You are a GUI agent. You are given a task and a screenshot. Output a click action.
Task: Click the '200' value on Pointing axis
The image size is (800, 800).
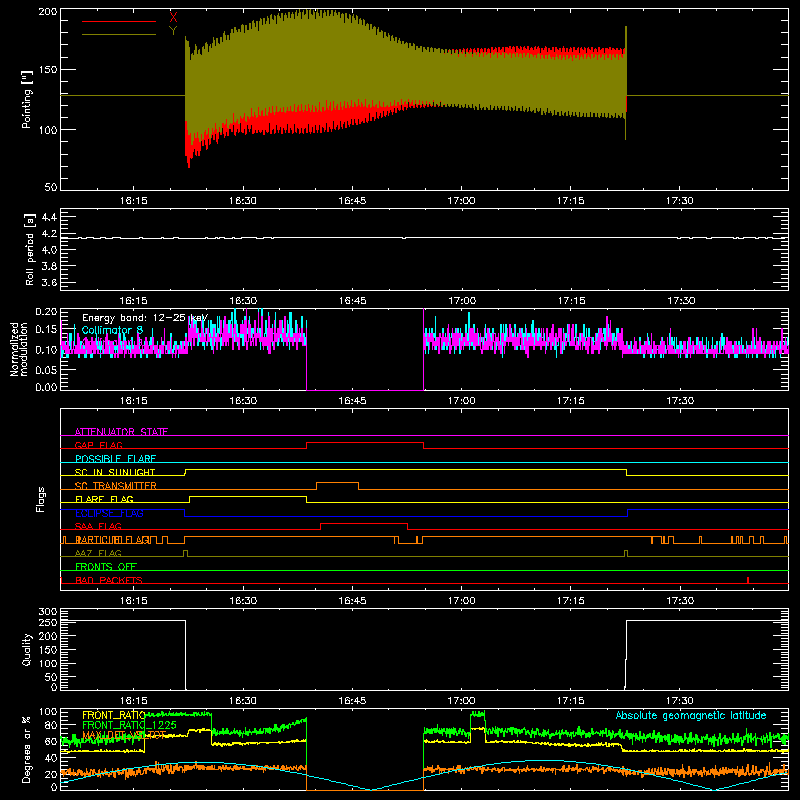(x=48, y=12)
